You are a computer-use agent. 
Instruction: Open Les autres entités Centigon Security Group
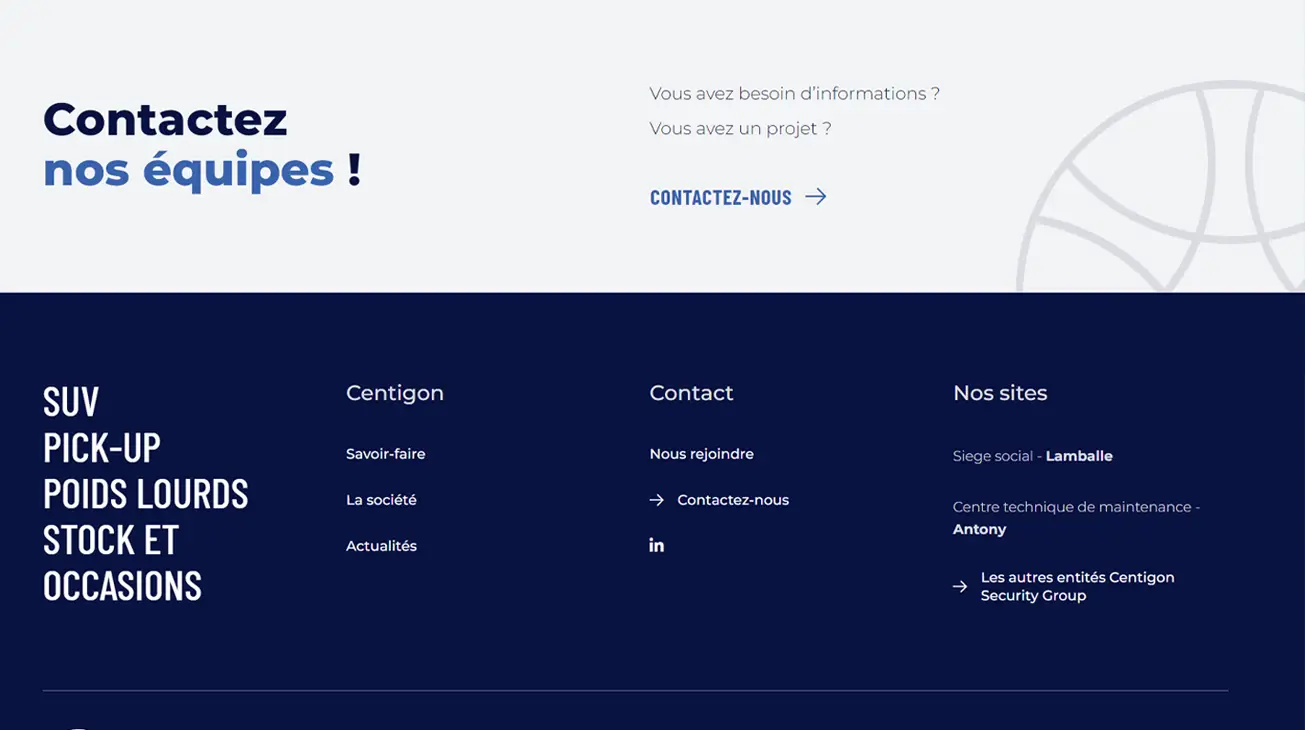[x=1078, y=586]
